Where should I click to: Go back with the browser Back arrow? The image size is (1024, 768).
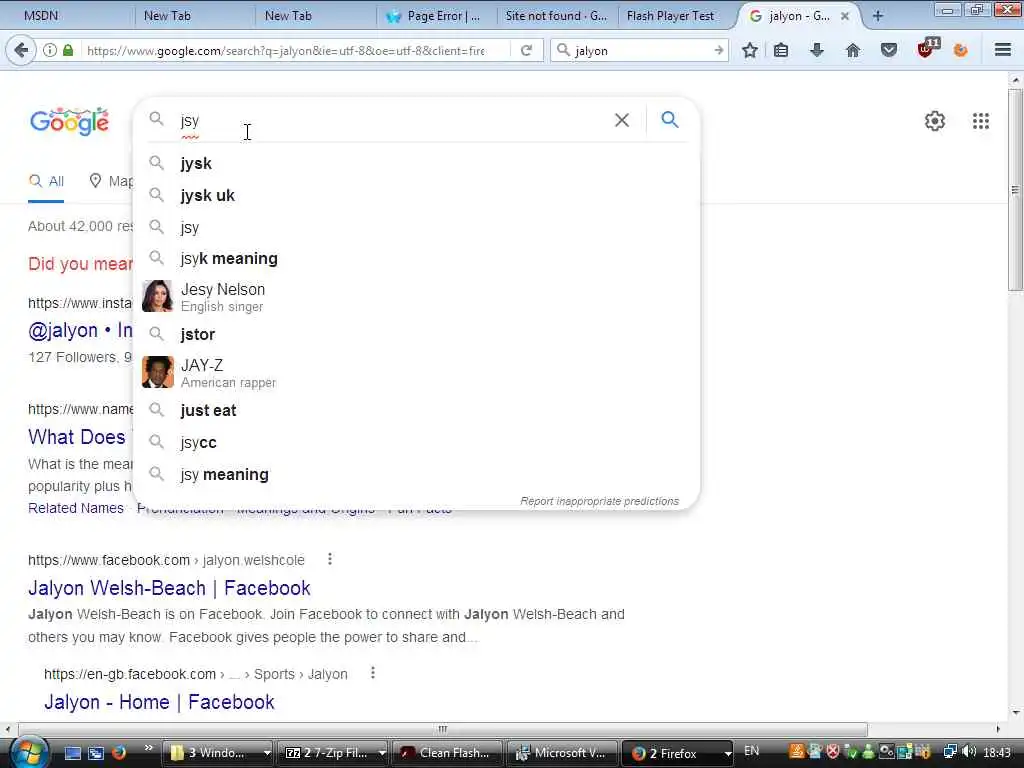(x=21, y=50)
